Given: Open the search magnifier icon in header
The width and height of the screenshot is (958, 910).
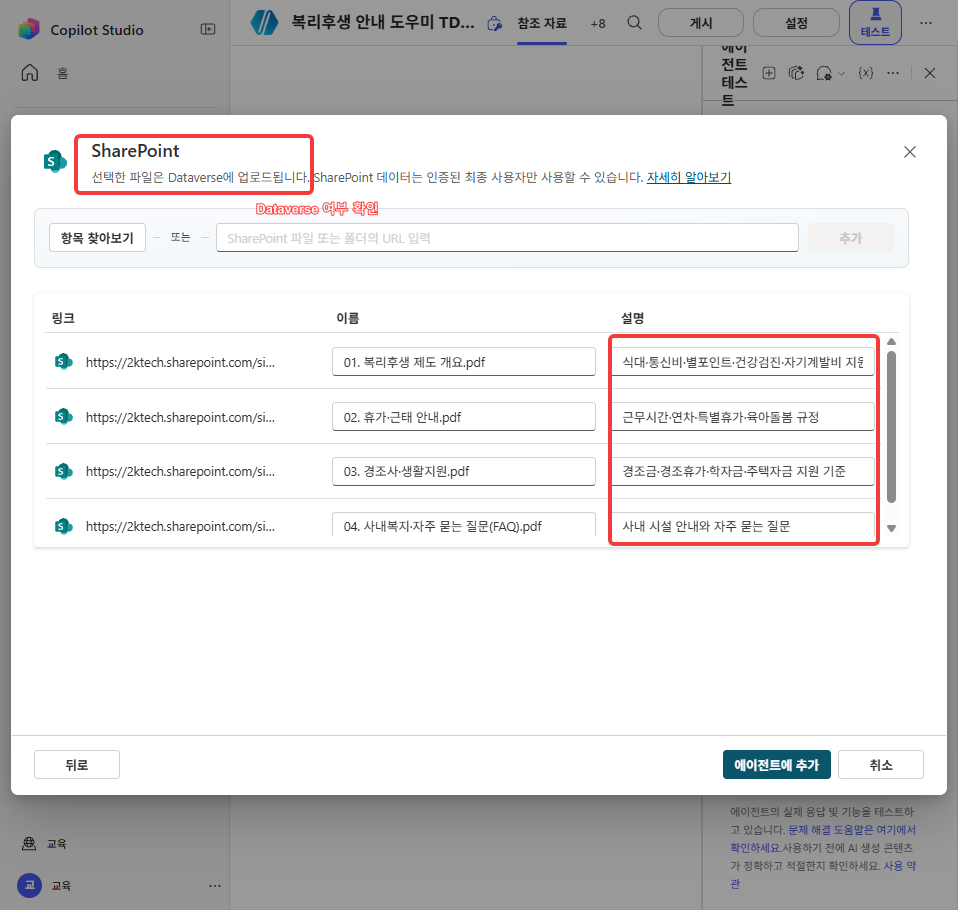Looking at the screenshot, I should coord(634,23).
